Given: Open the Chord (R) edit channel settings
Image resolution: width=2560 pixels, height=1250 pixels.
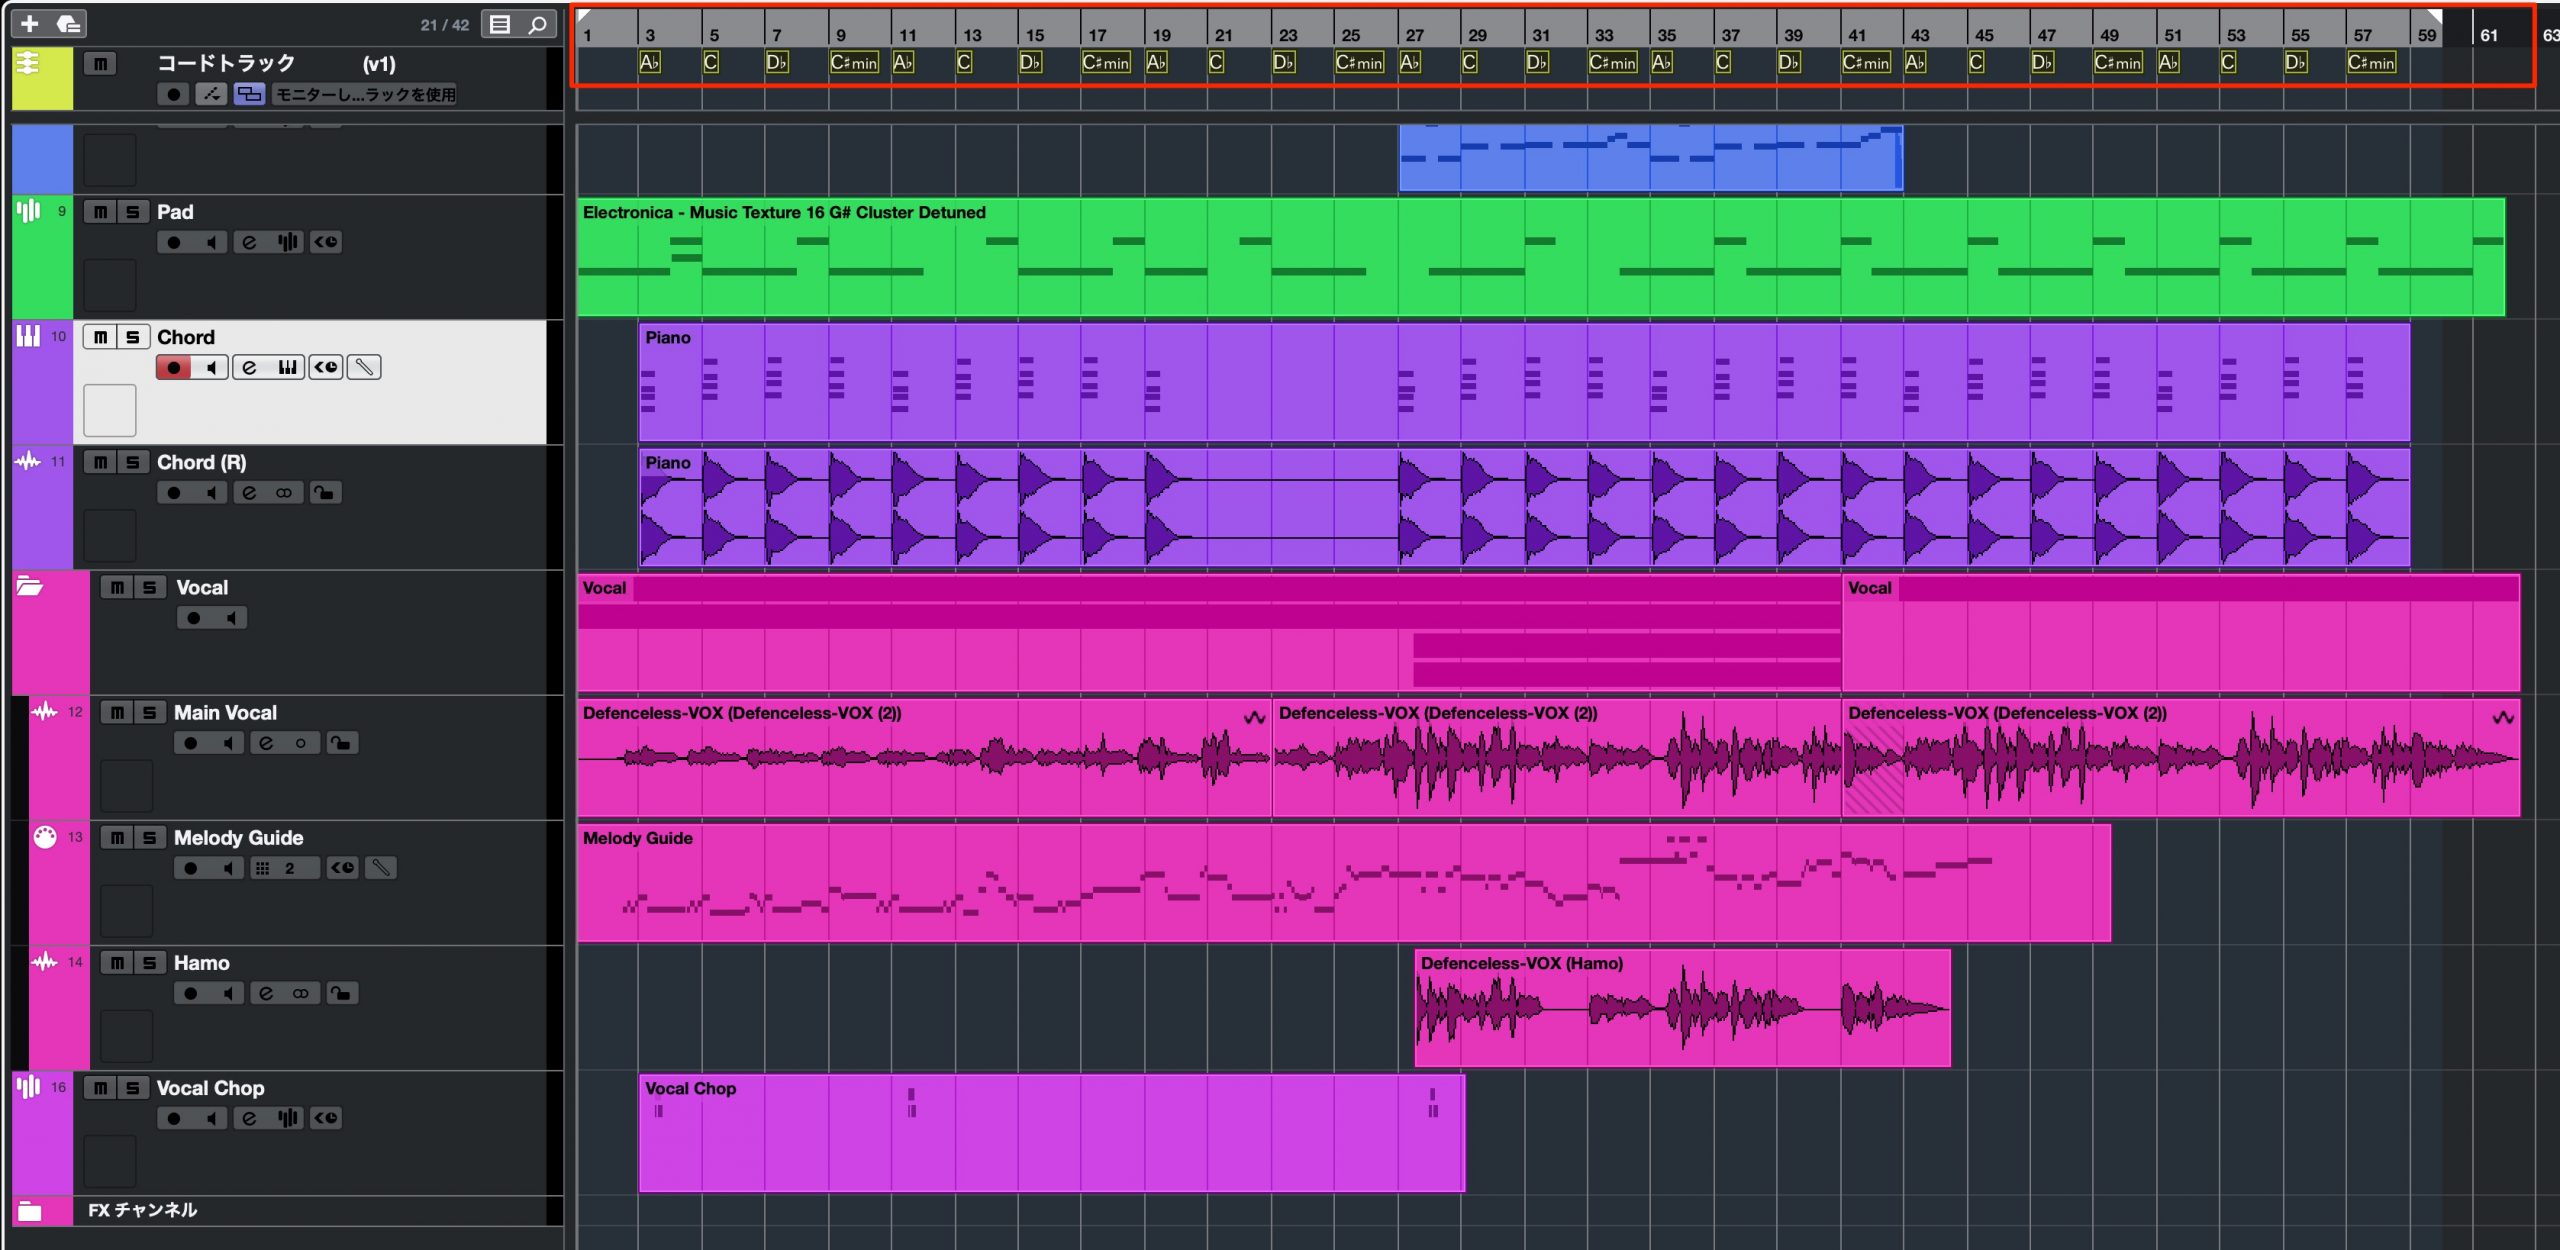Looking at the screenshot, I should tap(249, 492).
